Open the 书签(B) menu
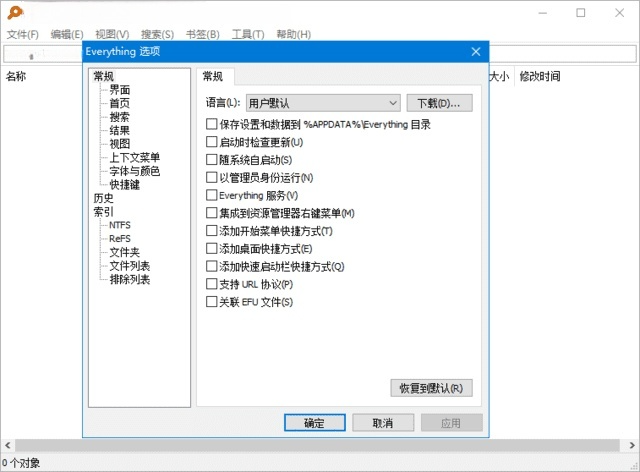Image resolution: width=640 pixels, height=472 pixels. coord(201,34)
